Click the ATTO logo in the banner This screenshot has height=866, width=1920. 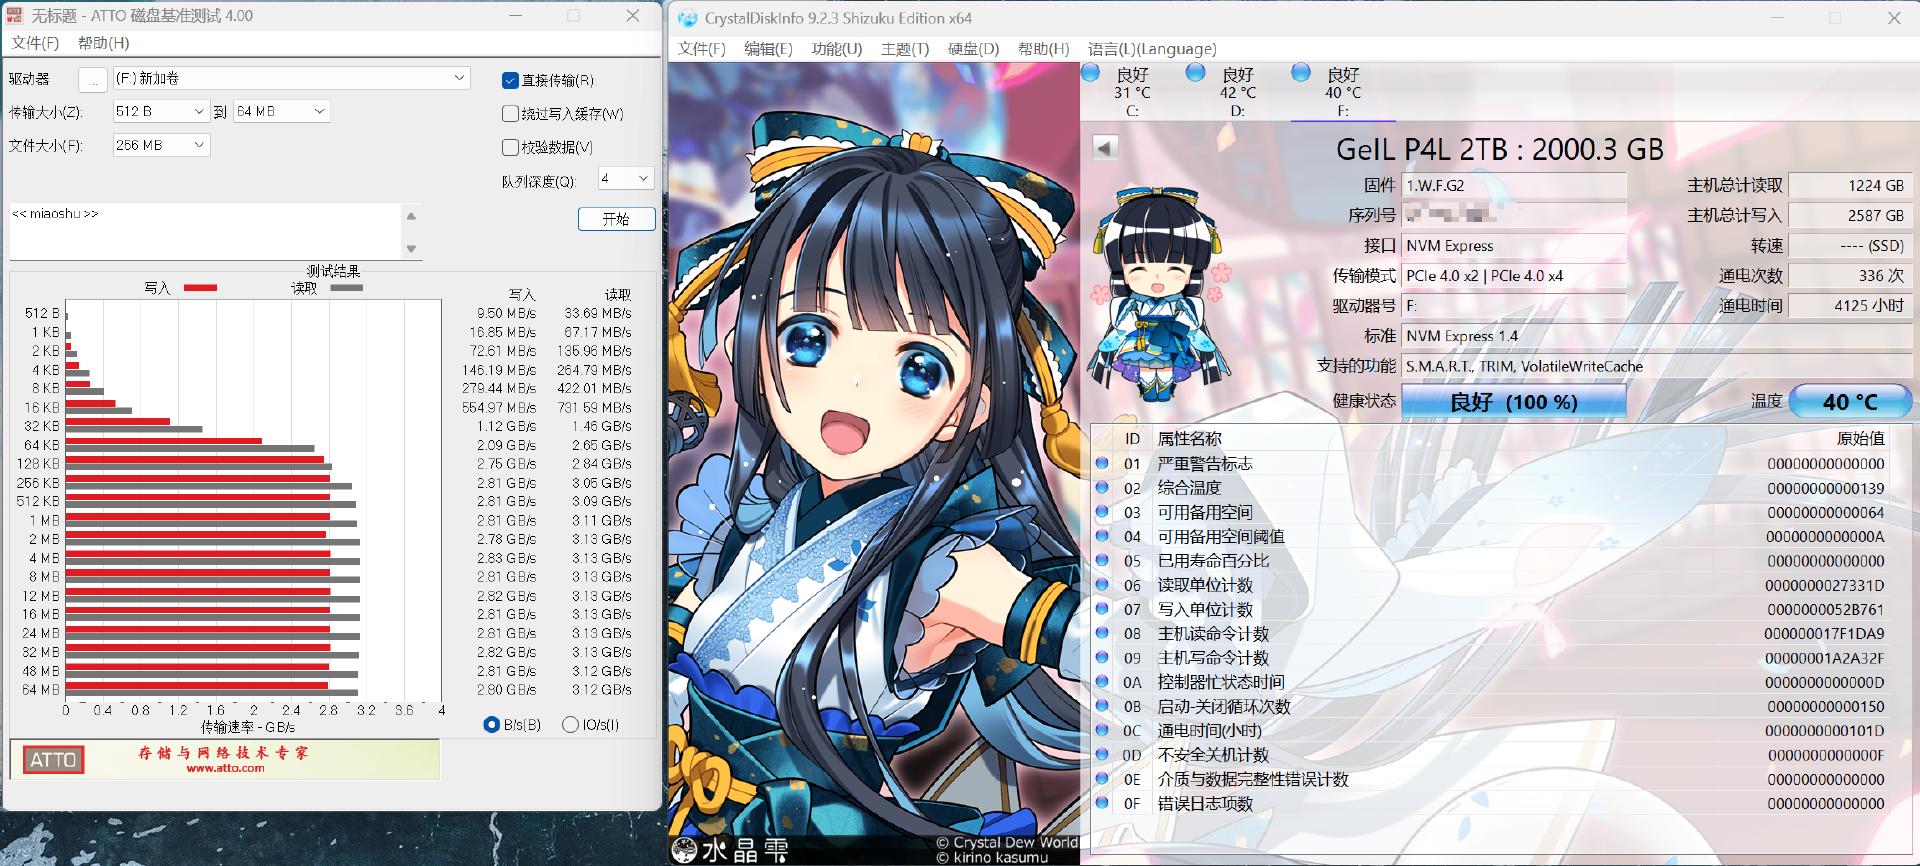53,760
